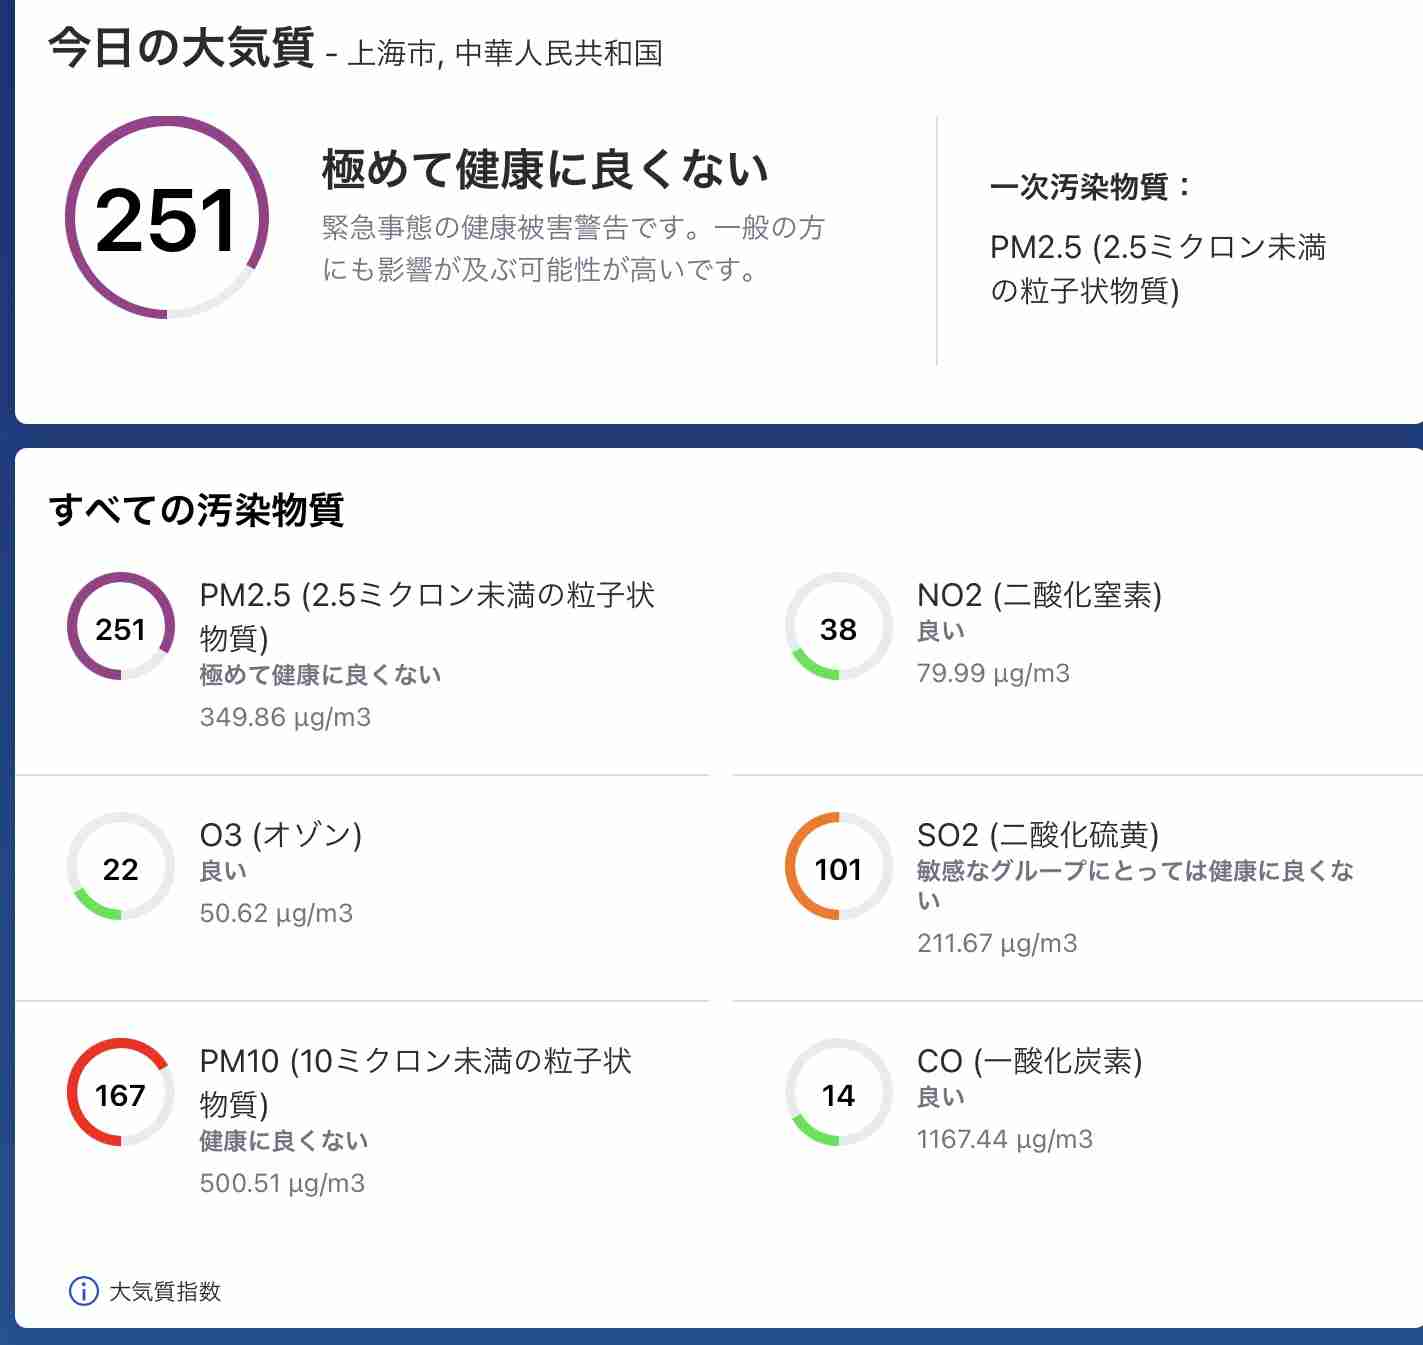Click the 上海市, 中華人民共和国 location text

(505, 53)
